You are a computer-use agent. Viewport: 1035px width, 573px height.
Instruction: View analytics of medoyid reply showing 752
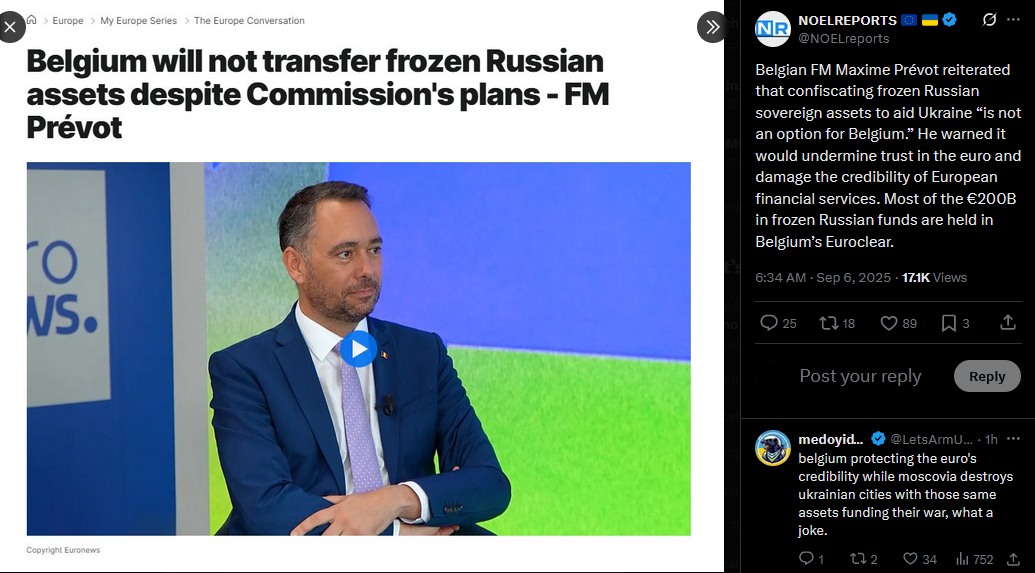click(974, 559)
